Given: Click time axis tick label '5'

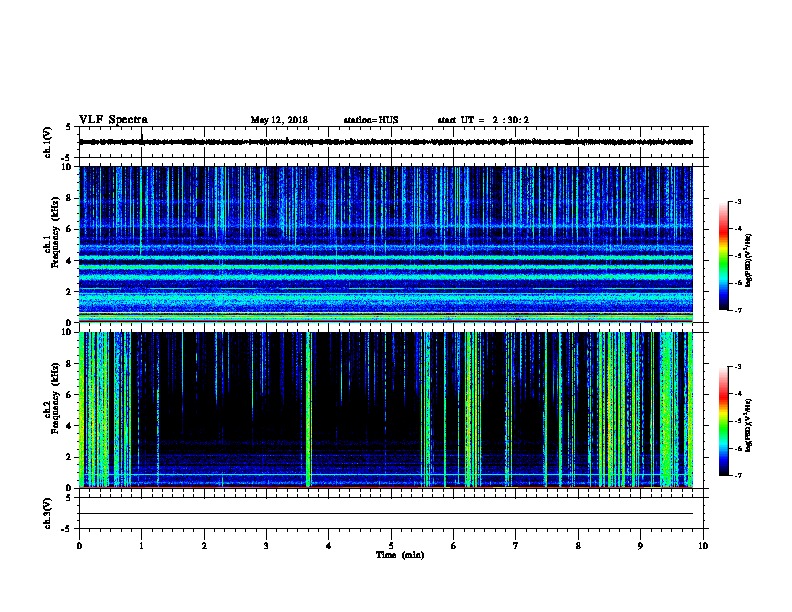Looking at the screenshot, I should [391, 546].
